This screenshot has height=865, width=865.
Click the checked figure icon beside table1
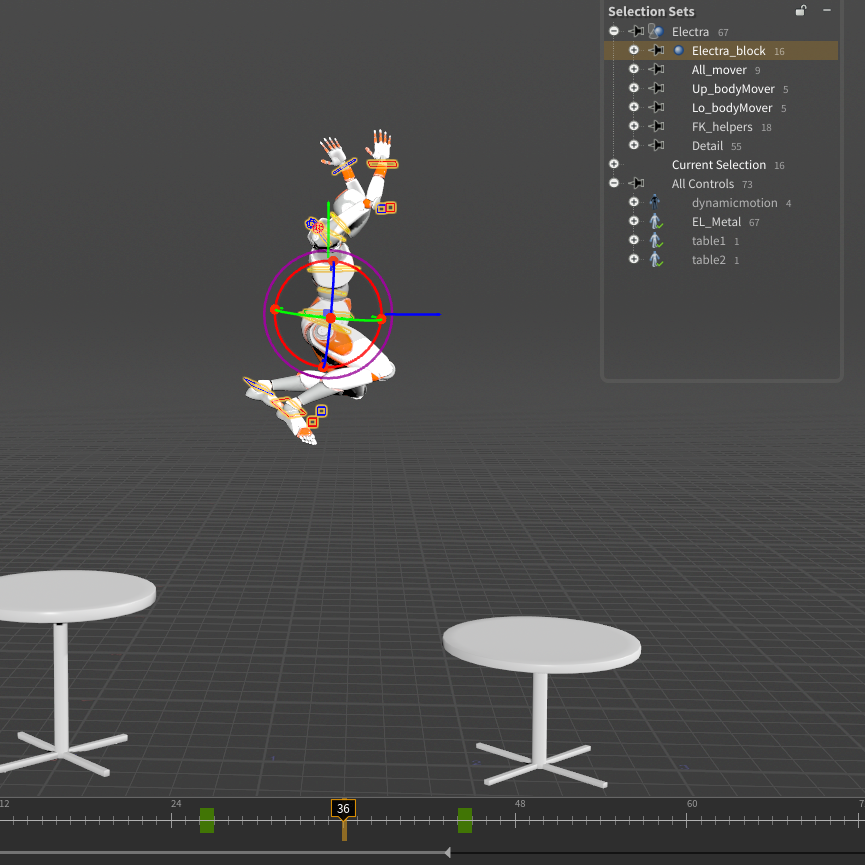point(656,241)
